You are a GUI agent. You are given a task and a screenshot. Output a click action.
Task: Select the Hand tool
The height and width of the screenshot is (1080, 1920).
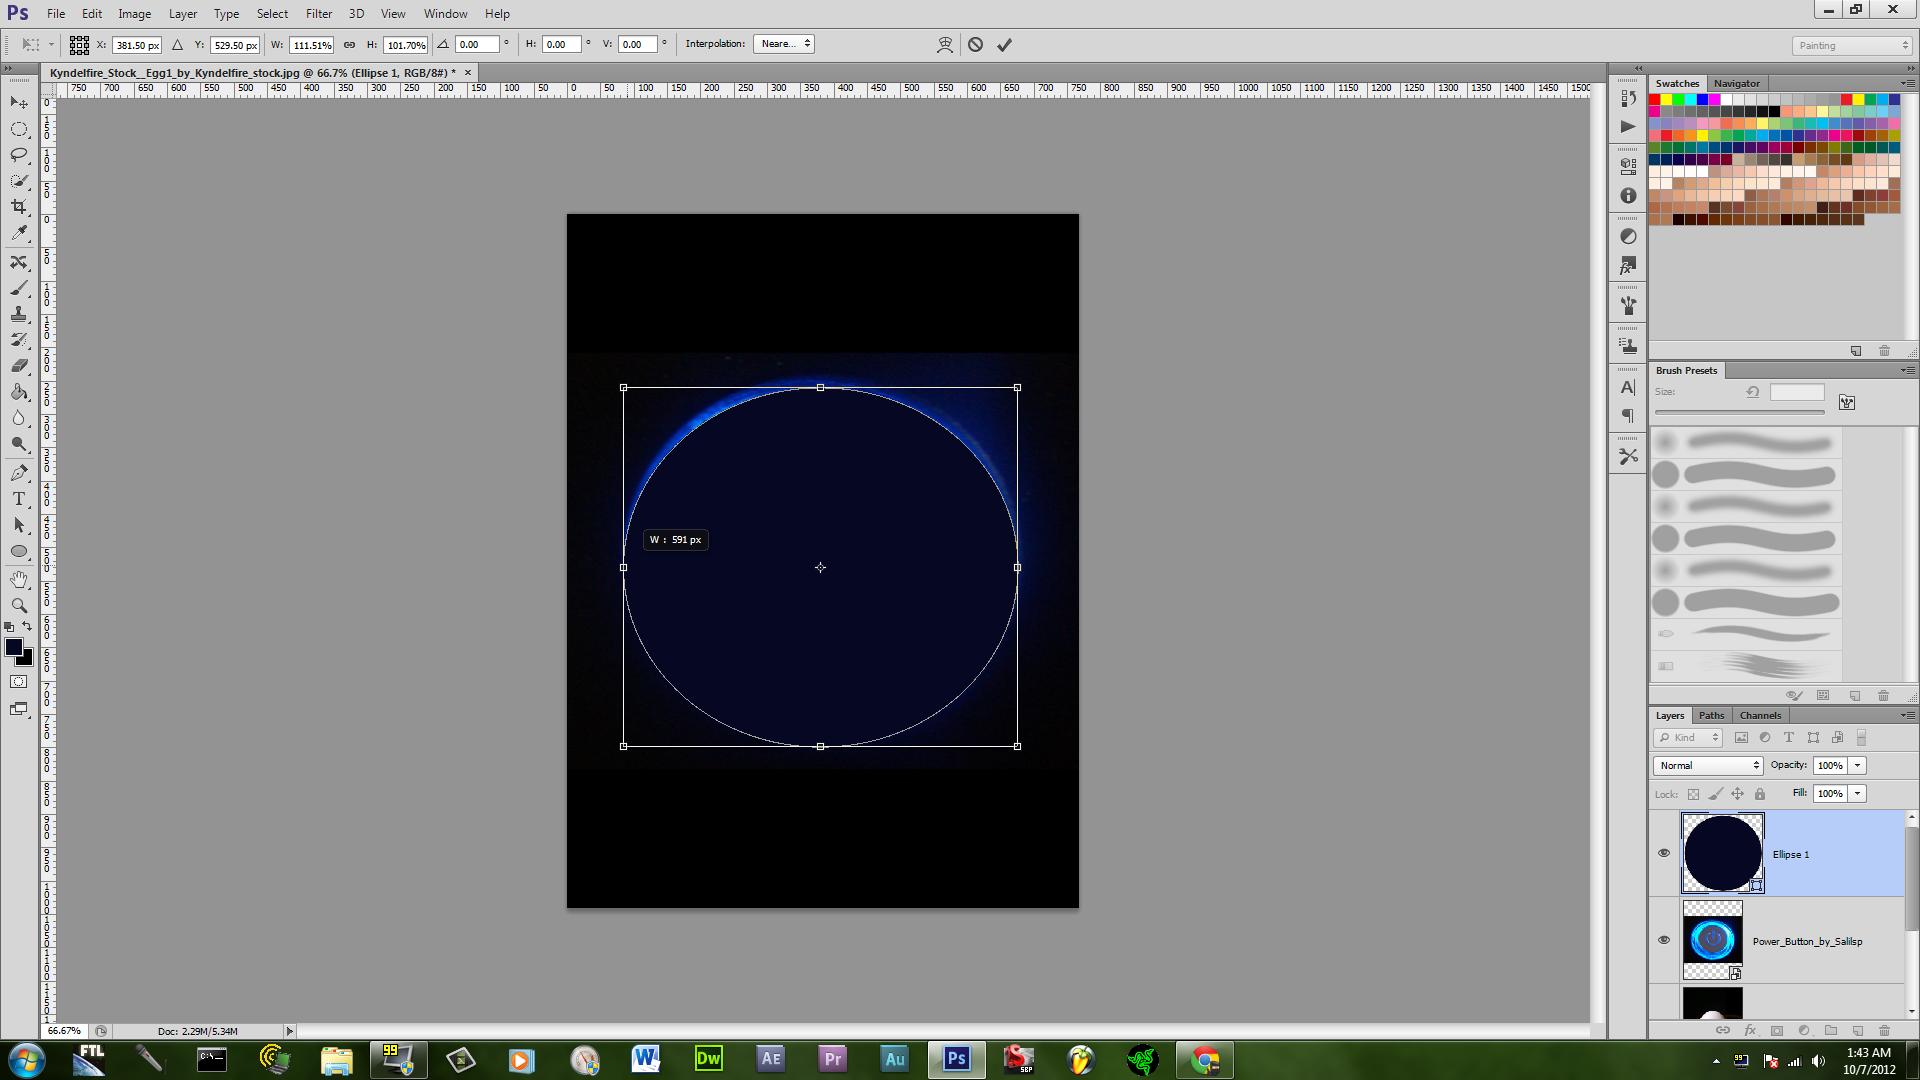19,580
